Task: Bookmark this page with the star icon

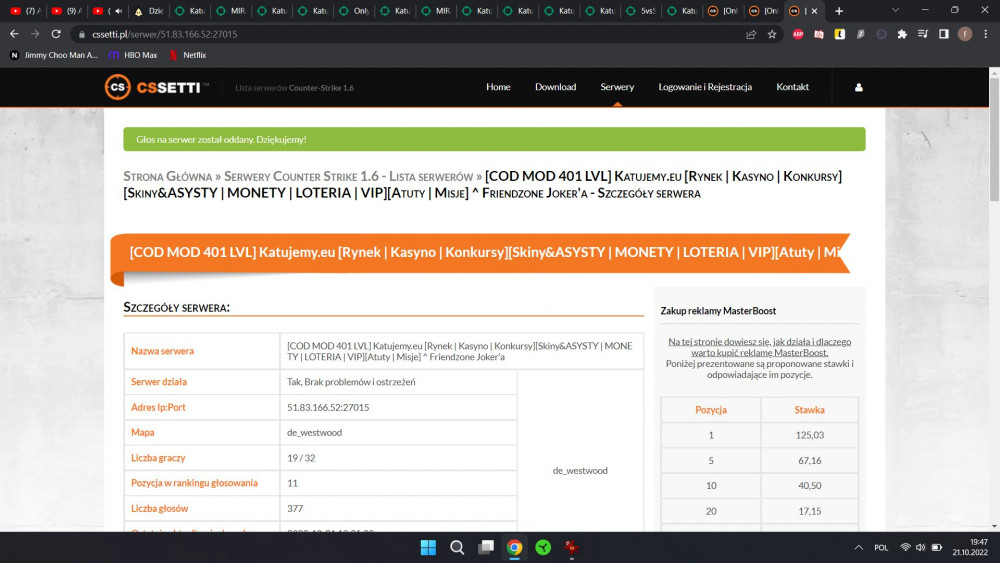Action: click(x=772, y=34)
